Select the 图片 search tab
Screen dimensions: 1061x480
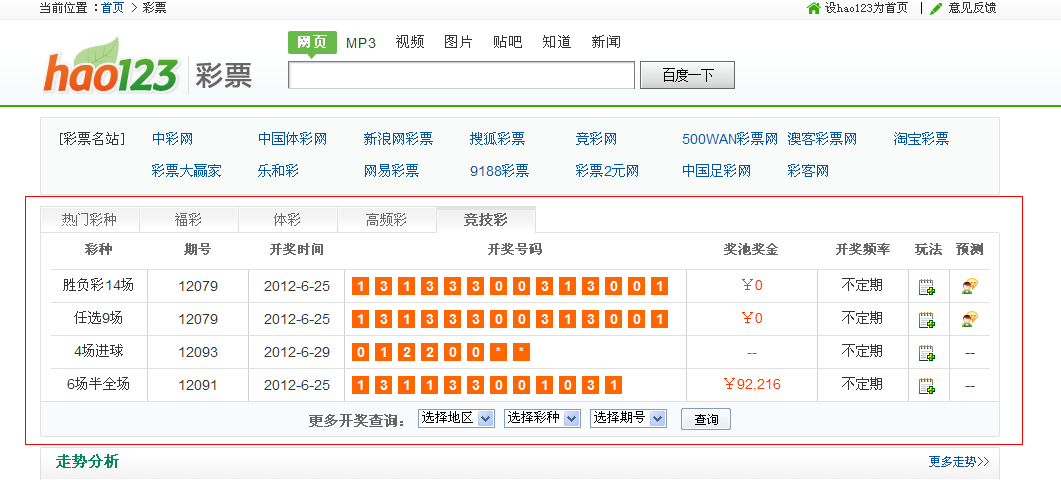click(x=458, y=42)
